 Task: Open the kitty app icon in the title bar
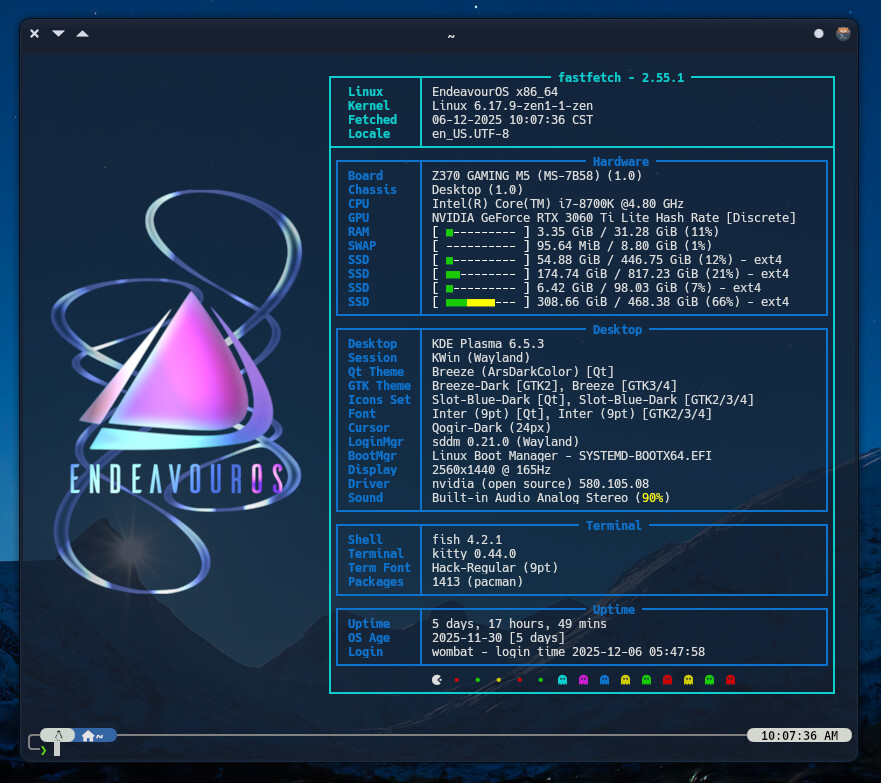coord(843,33)
